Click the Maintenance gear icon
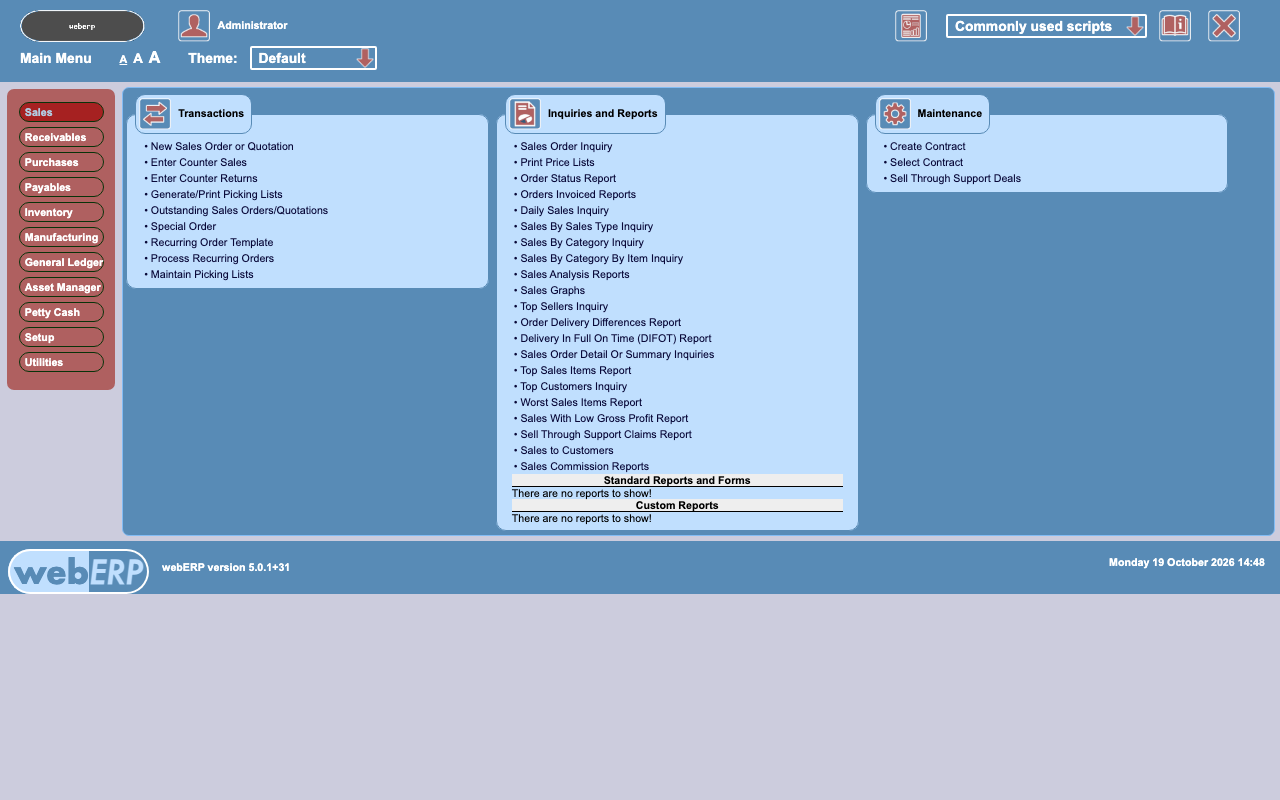 [895, 114]
